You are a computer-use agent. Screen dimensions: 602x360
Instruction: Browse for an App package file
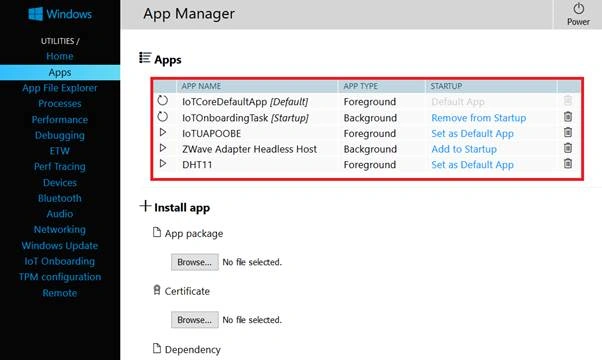[195, 262]
